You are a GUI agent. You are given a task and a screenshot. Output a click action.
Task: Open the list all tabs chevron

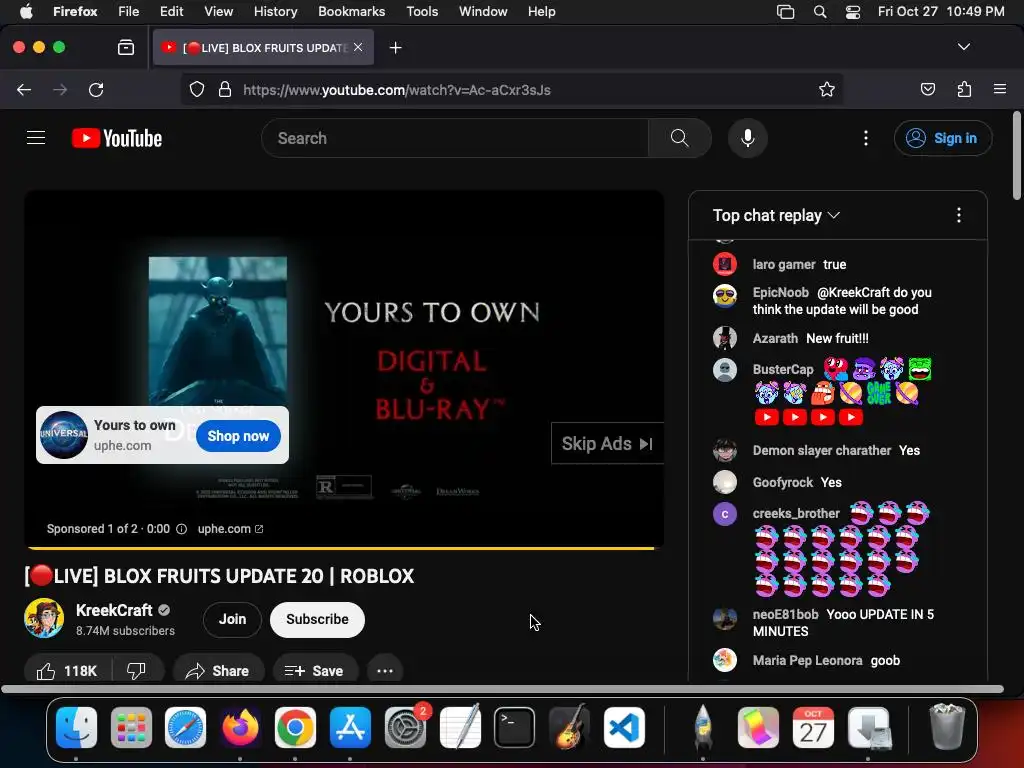point(963,47)
